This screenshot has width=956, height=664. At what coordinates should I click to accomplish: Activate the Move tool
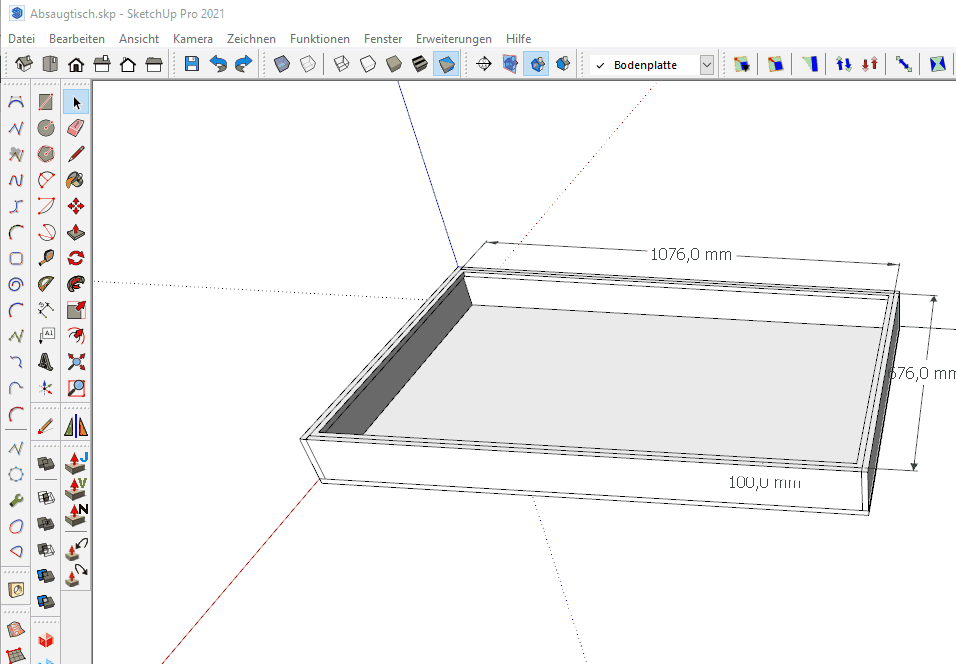coord(76,206)
